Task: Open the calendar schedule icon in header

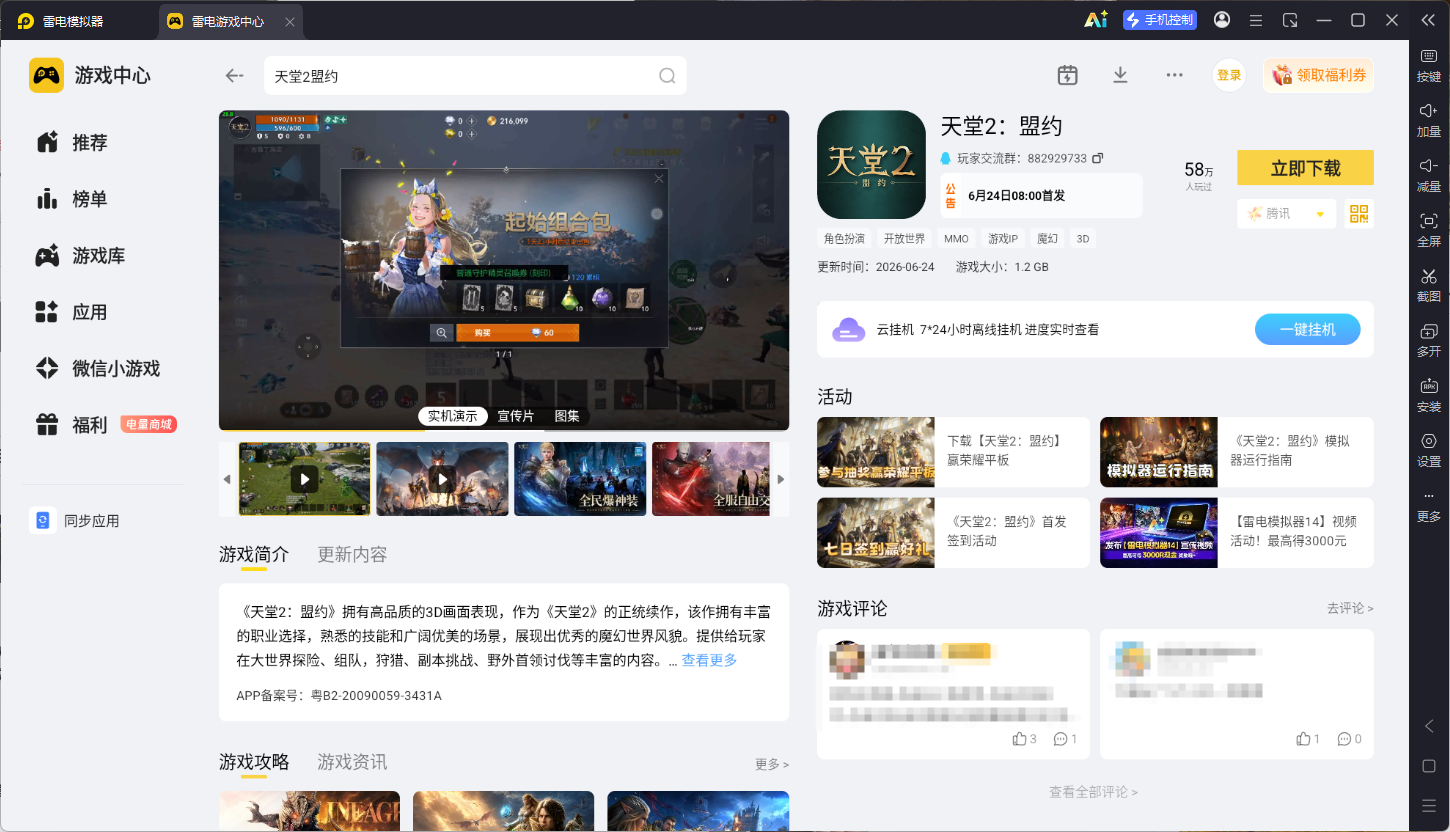Action: 1067,75
